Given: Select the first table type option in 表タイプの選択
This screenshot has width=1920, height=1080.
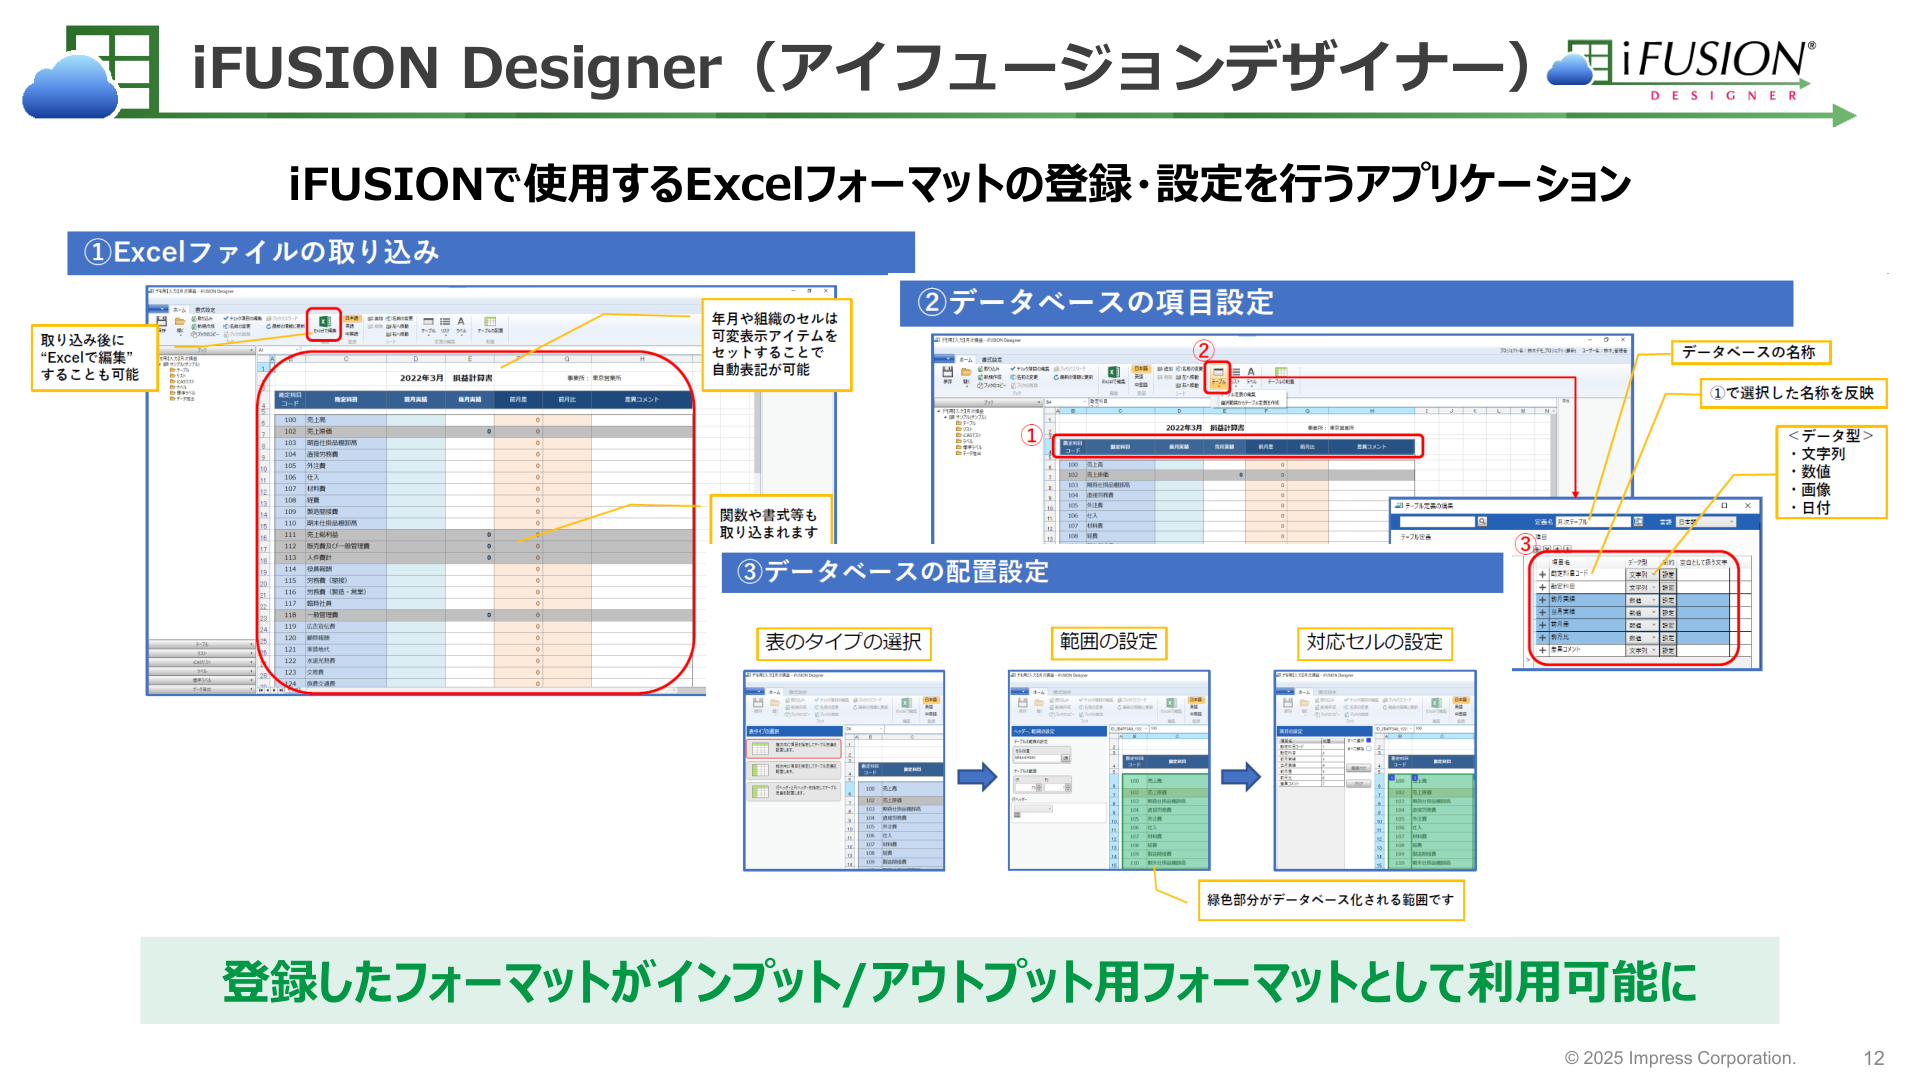Looking at the screenshot, I should [793, 749].
